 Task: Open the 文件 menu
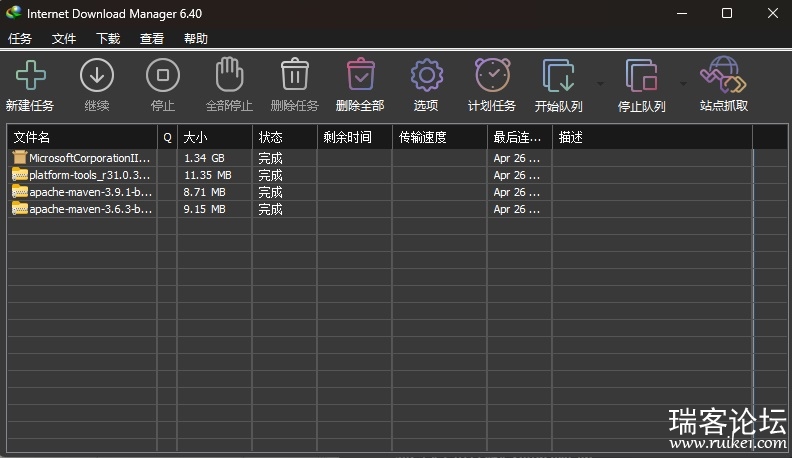(64, 39)
